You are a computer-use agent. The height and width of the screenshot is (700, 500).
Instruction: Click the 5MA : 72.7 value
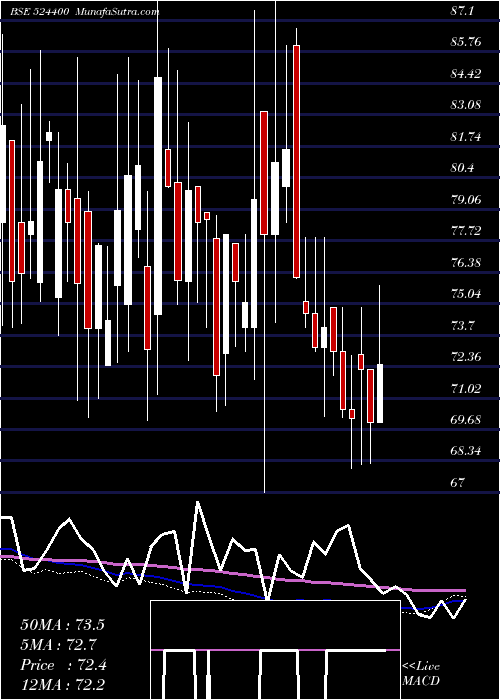(x=58, y=645)
